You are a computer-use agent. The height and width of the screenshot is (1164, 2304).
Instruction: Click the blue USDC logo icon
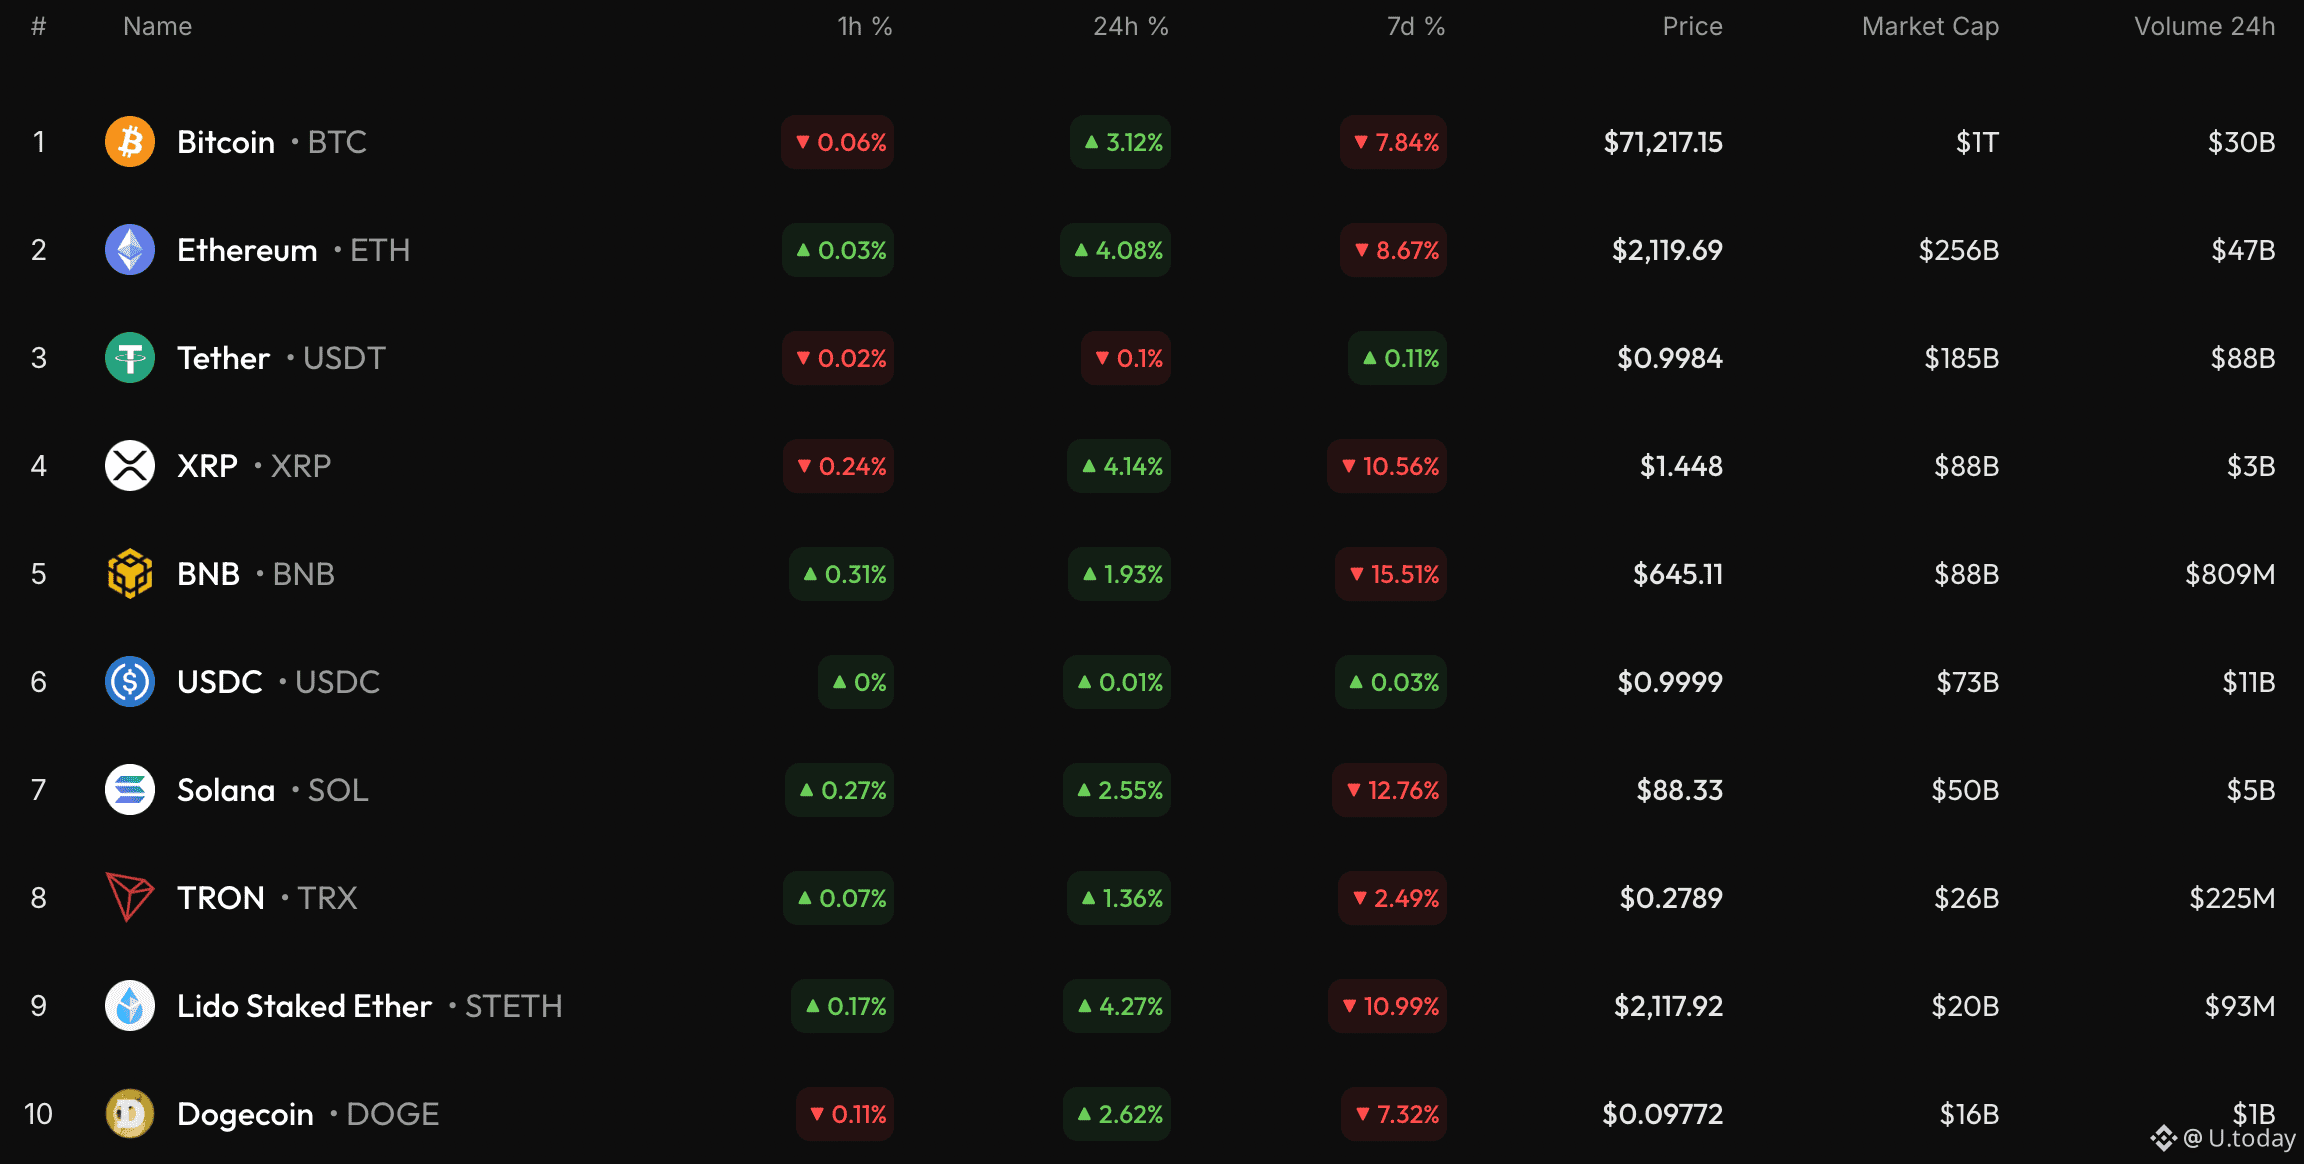point(130,682)
